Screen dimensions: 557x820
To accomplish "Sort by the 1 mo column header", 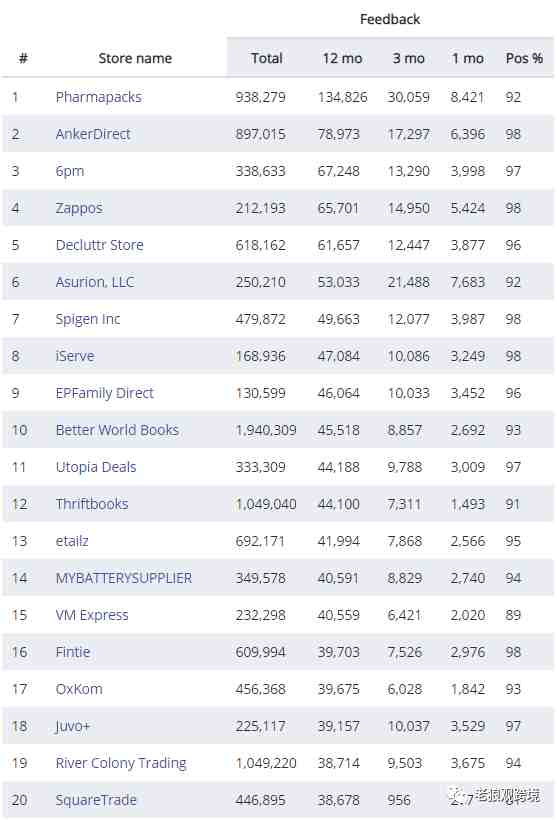I will tap(468, 59).
